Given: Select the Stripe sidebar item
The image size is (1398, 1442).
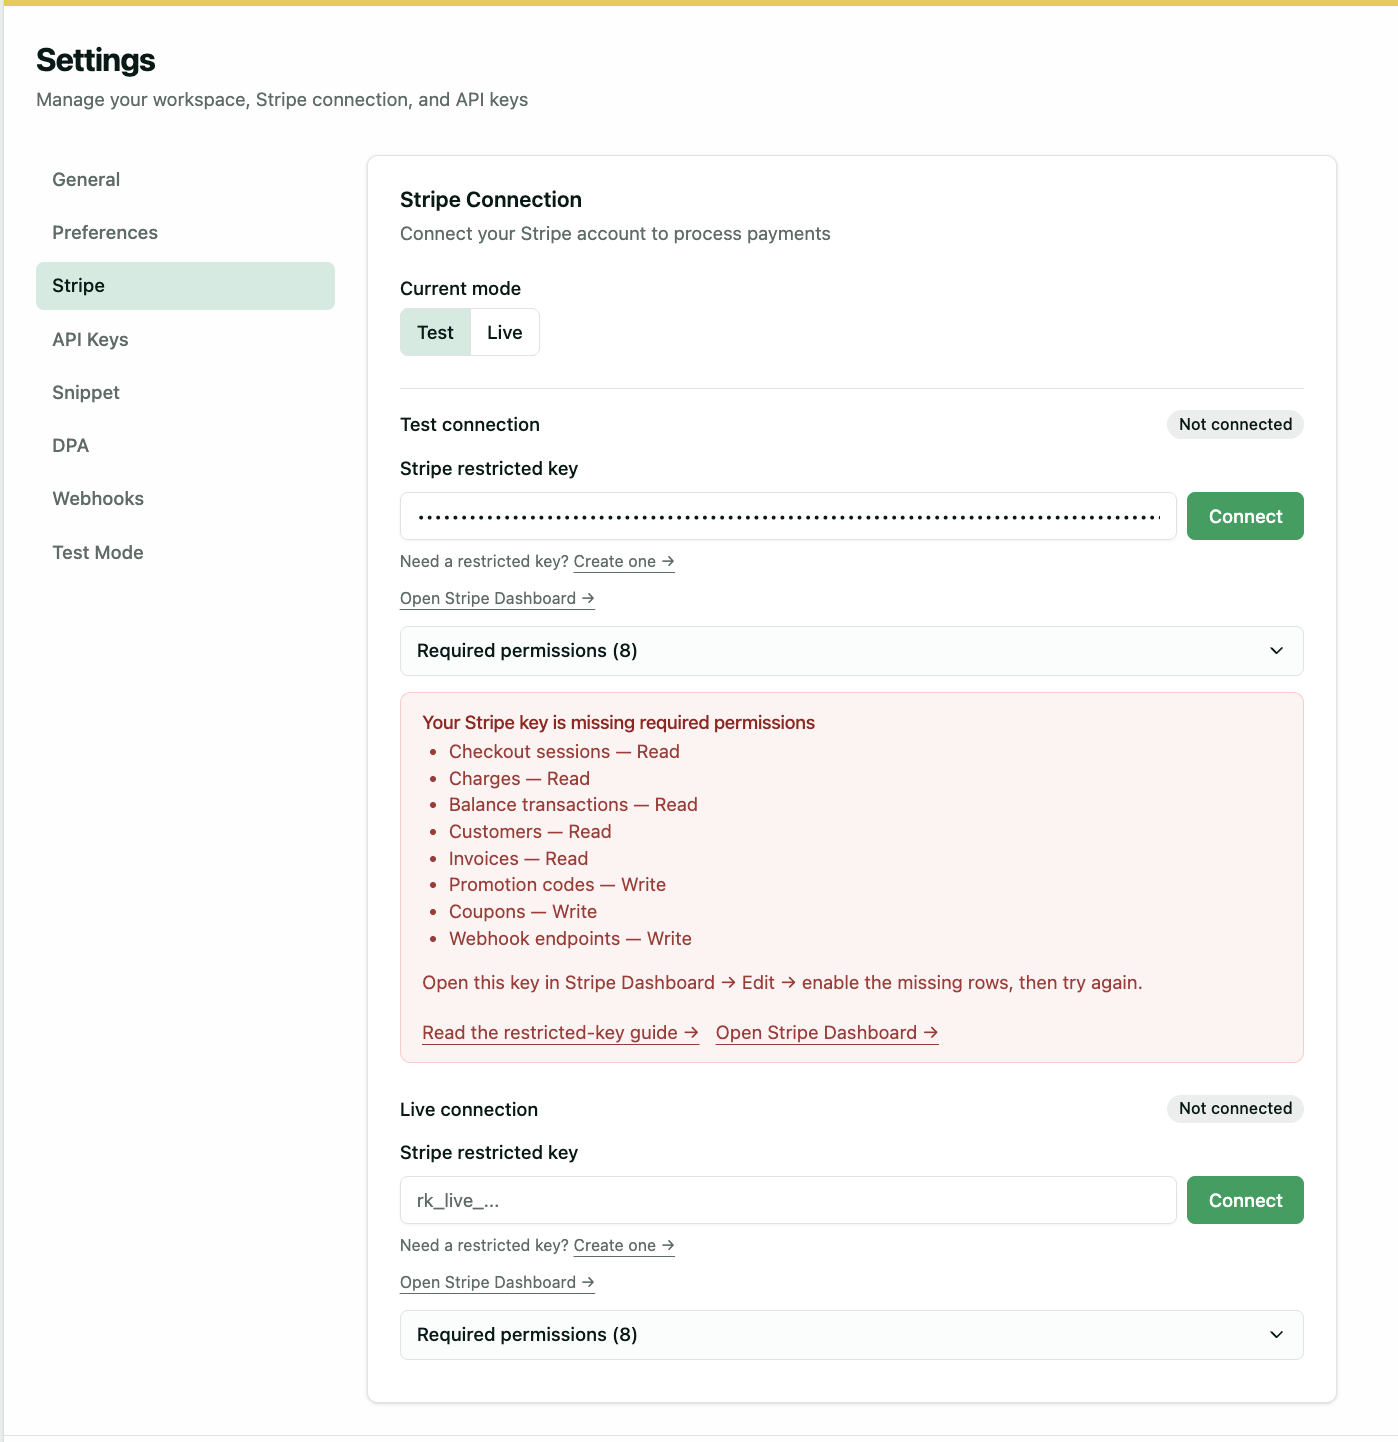Looking at the screenshot, I should 185,286.
